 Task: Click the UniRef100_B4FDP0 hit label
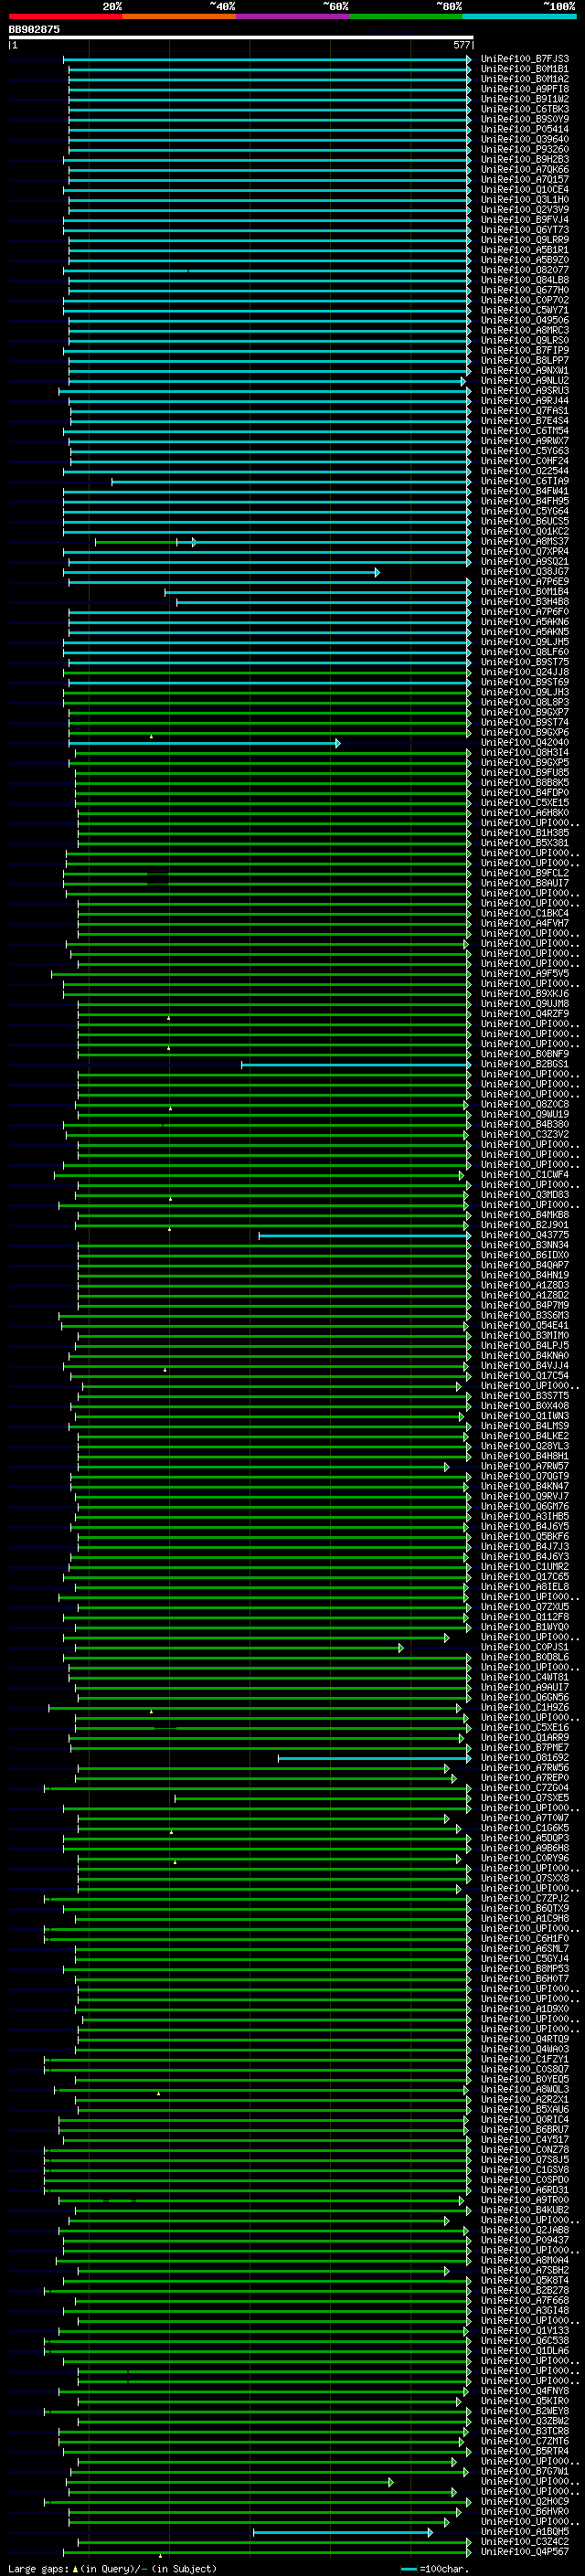point(524,792)
